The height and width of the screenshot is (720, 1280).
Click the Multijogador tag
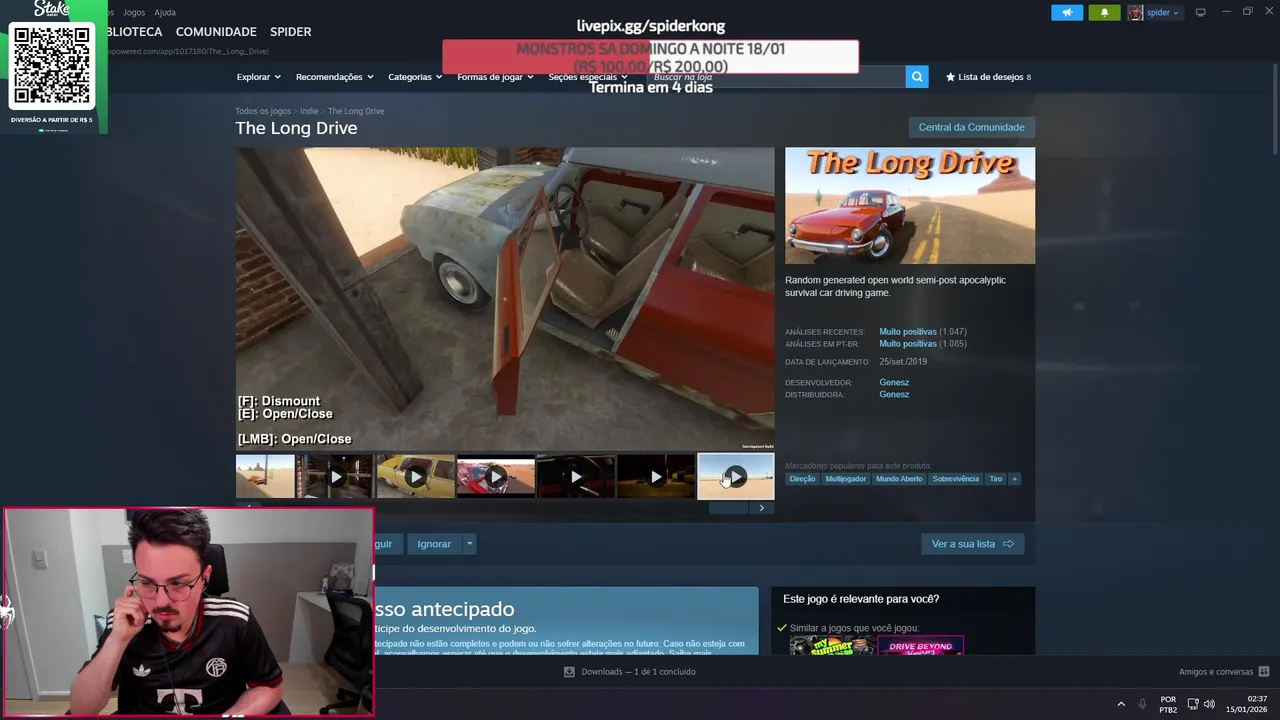pyautogui.click(x=845, y=479)
